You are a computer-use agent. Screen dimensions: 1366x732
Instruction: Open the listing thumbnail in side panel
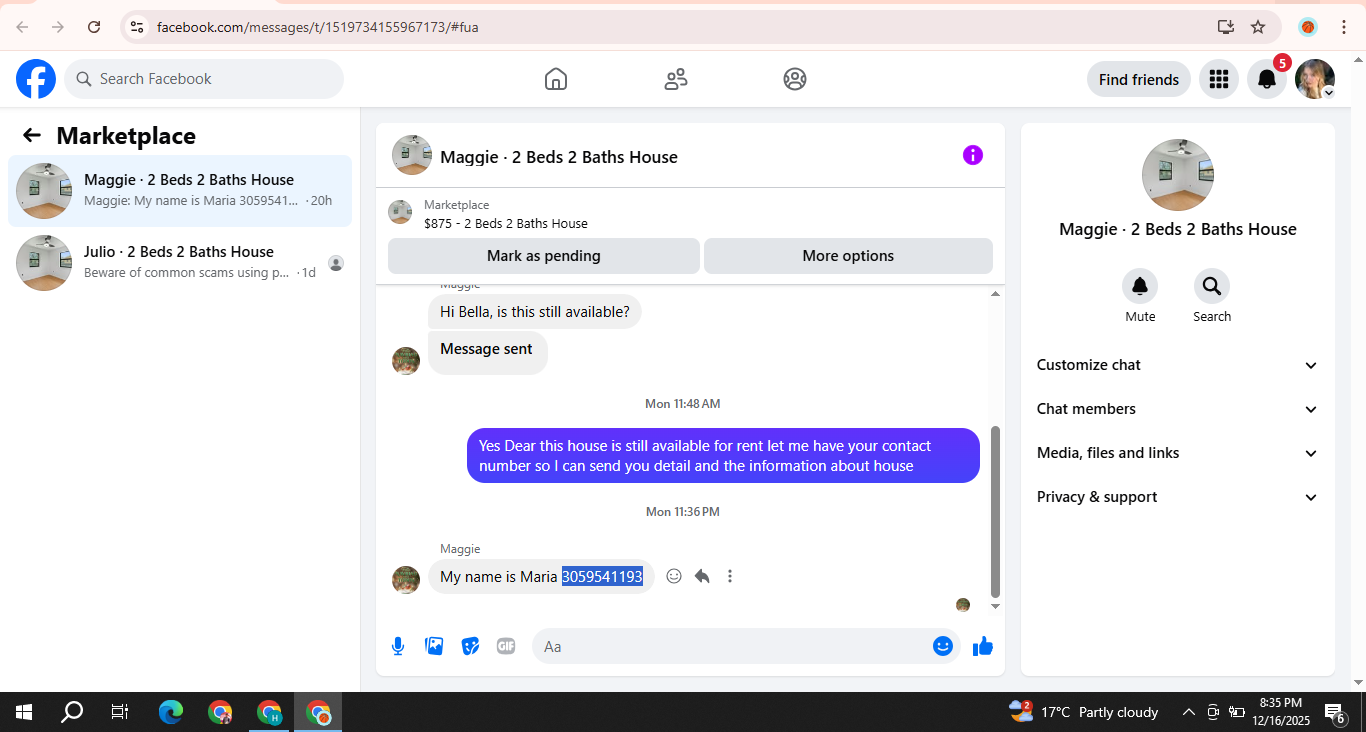[1178, 175]
